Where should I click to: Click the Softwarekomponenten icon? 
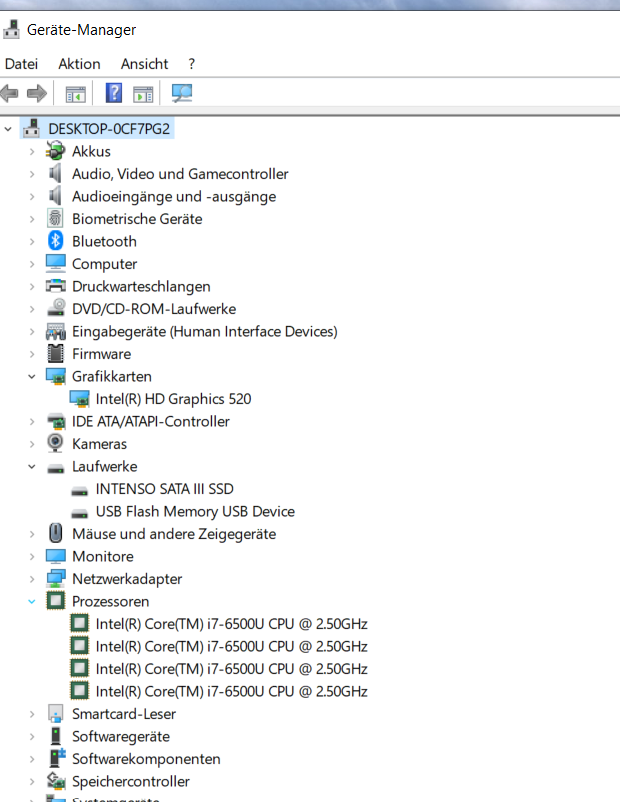click(x=56, y=758)
